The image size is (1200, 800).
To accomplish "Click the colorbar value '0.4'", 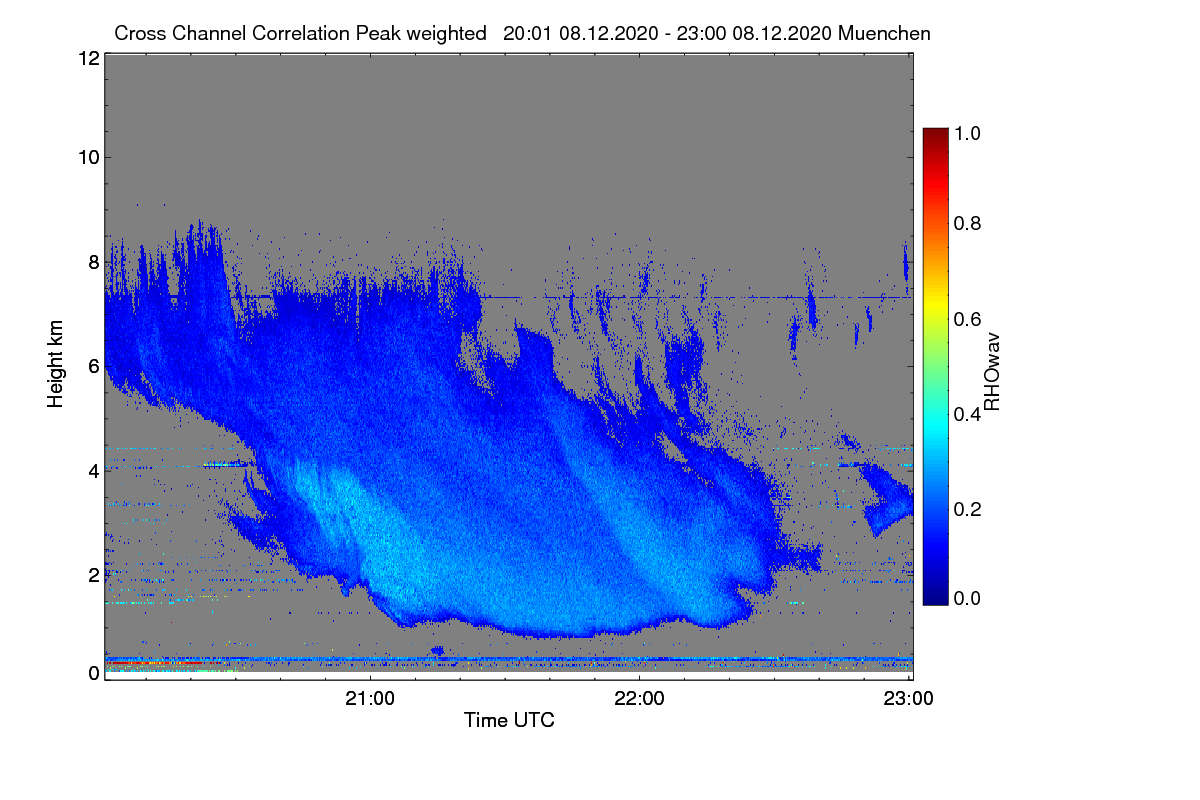I will [968, 414].
